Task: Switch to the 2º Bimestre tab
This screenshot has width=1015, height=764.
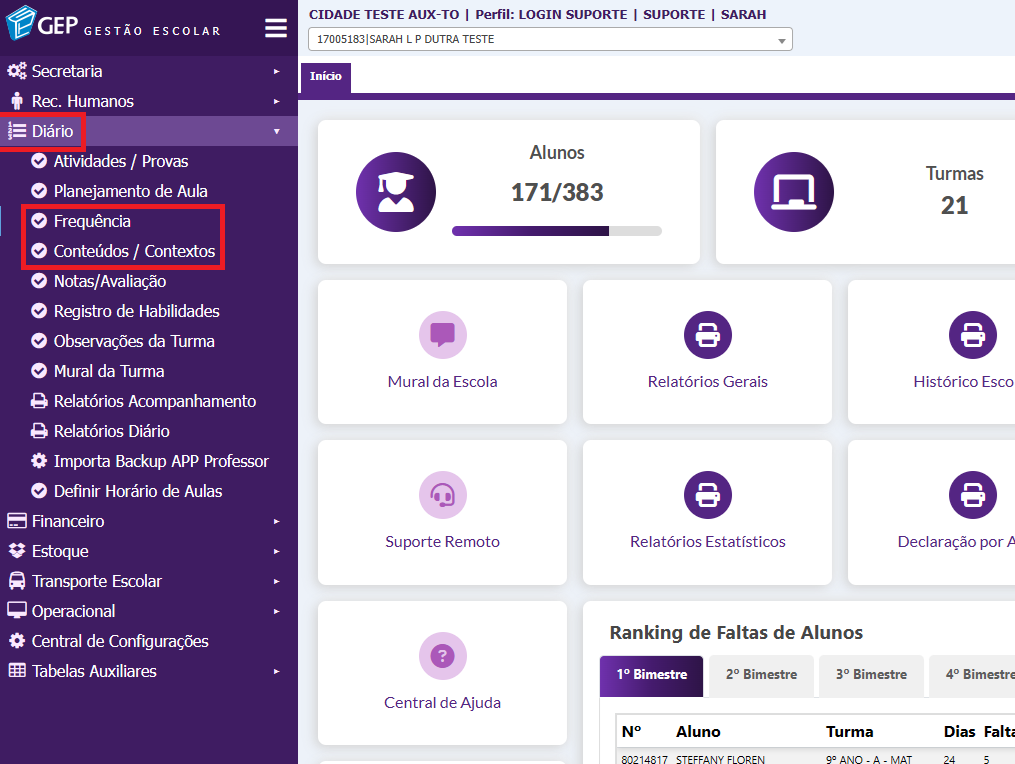Action: [x=761, y=675]
